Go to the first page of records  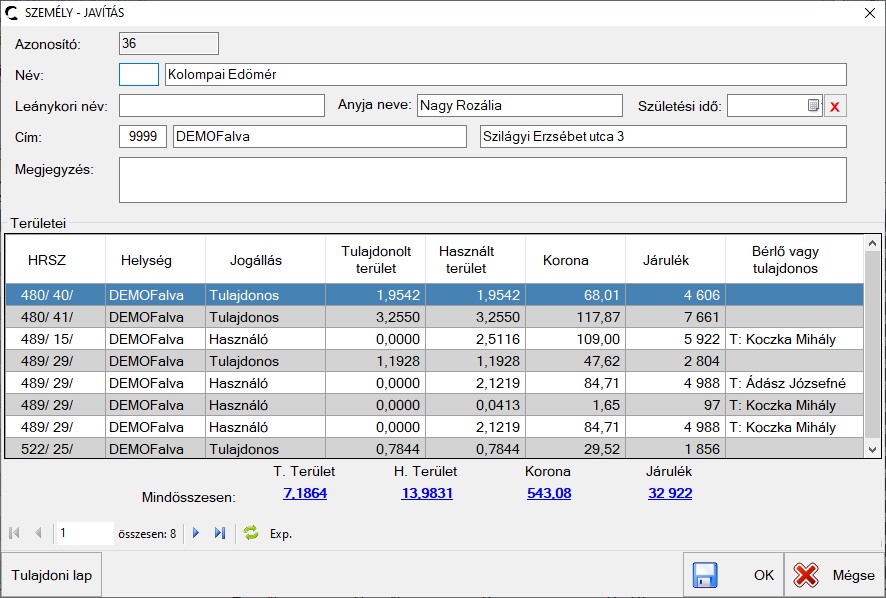tap(15, 533)
